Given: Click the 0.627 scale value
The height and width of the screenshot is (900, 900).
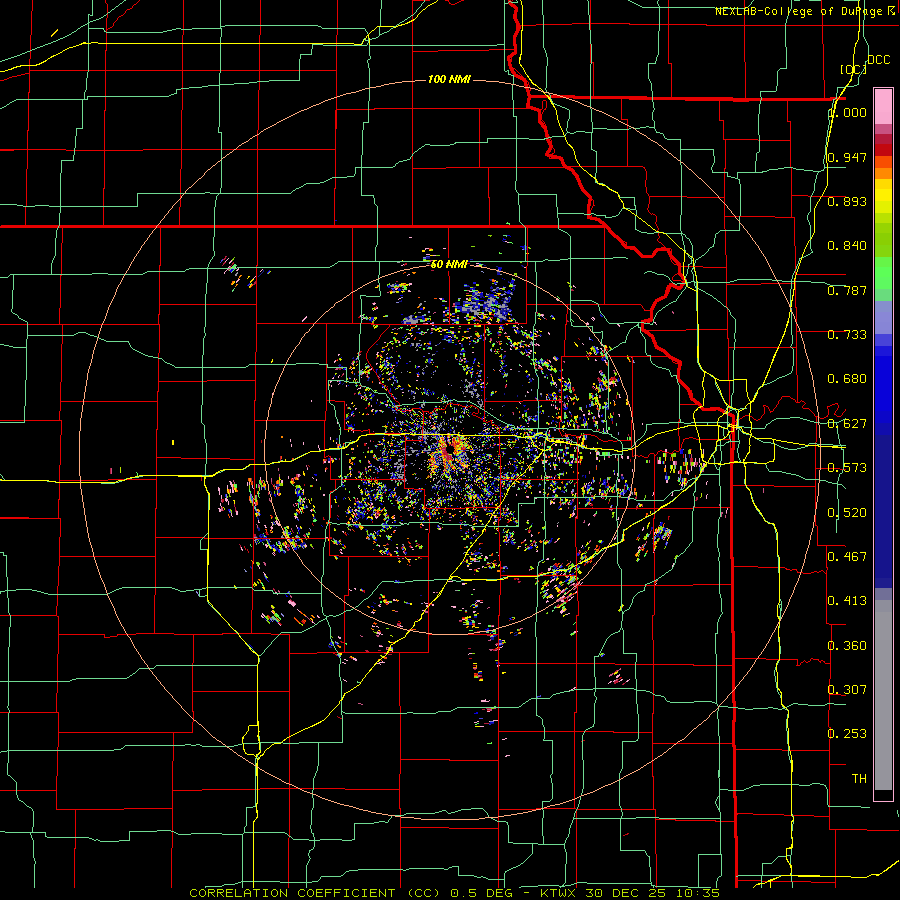Looking at the screenshot, I should (847, 424).
